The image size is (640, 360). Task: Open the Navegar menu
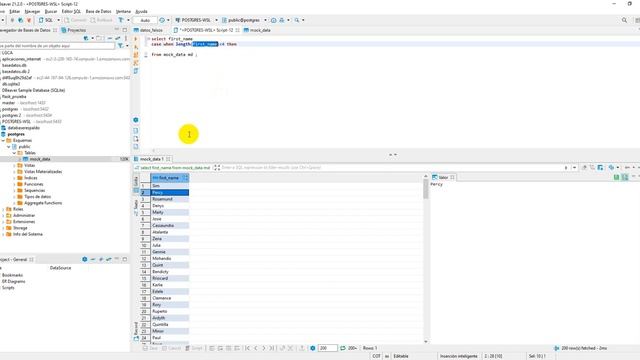point(32,11)
